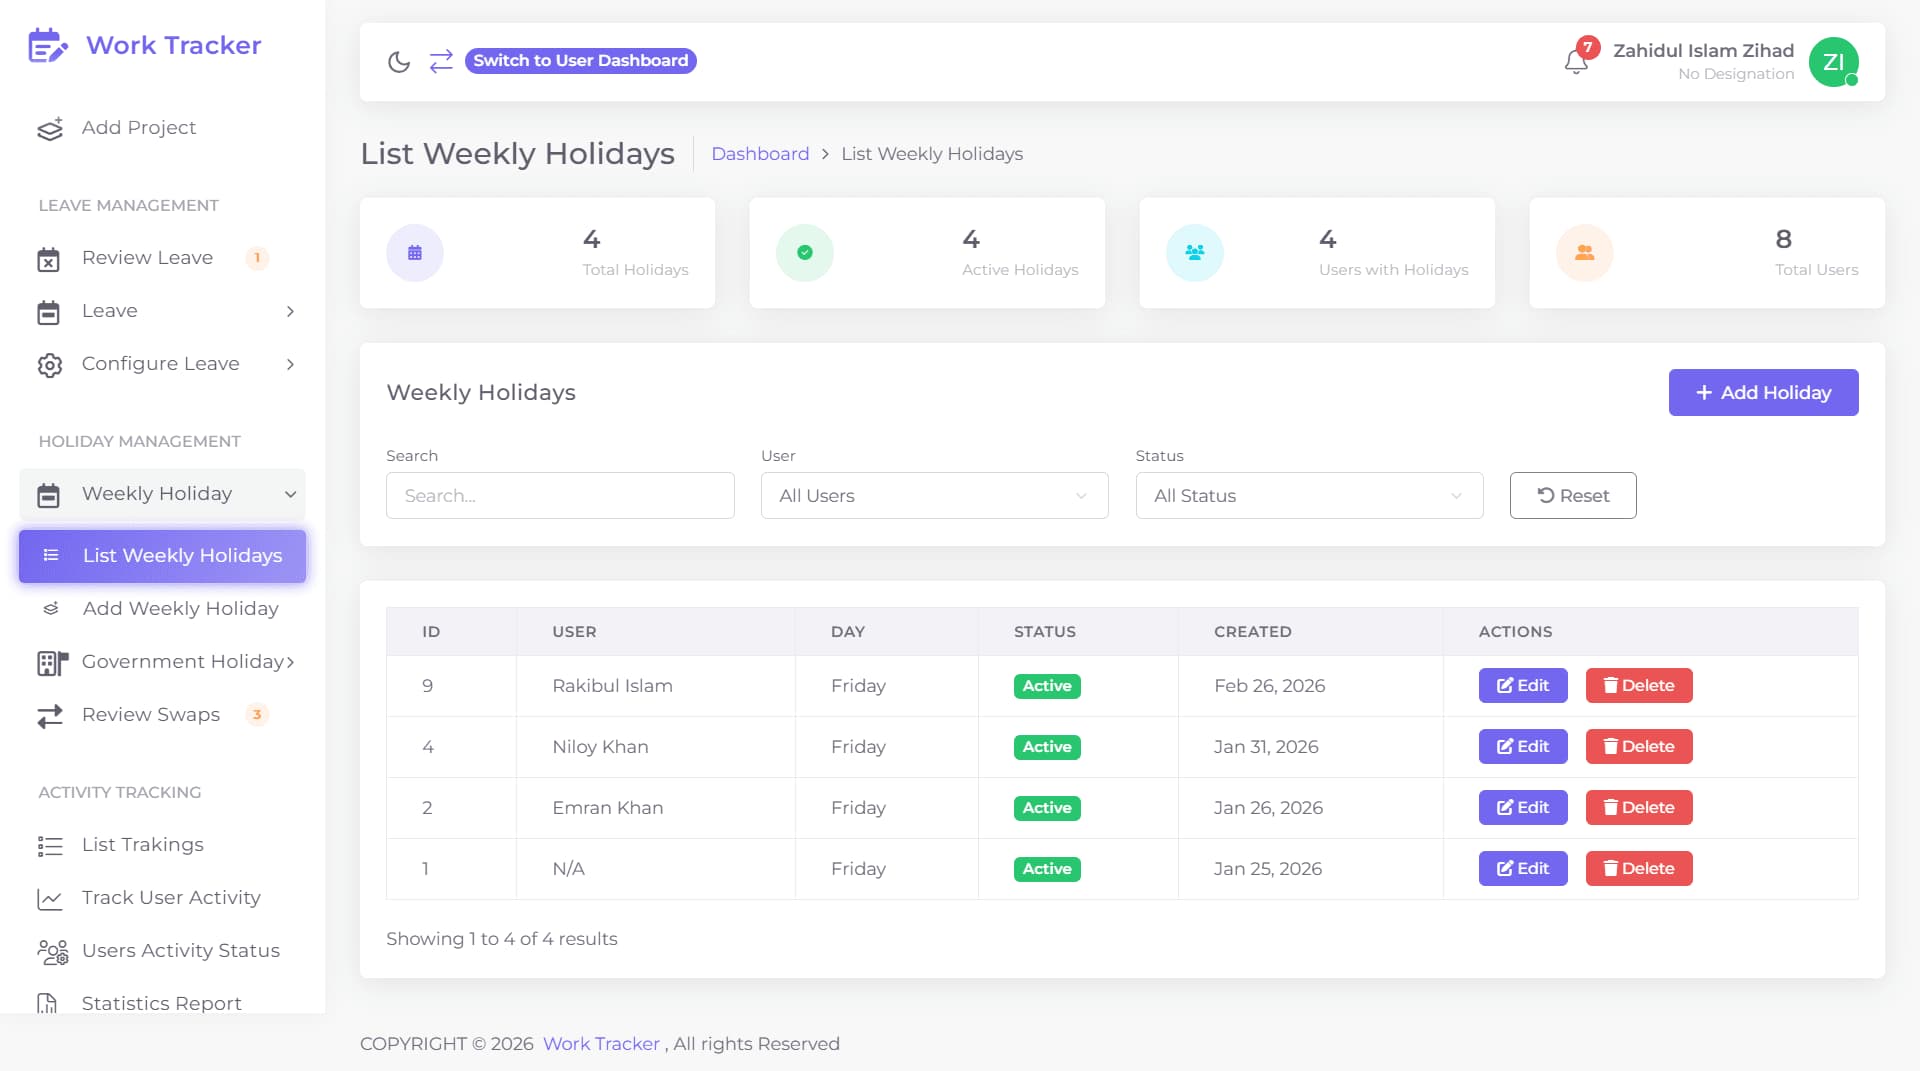The image size is (1920, 1071).
Task: Open the ZI user avatar menu
Action: click(1833, 62)
